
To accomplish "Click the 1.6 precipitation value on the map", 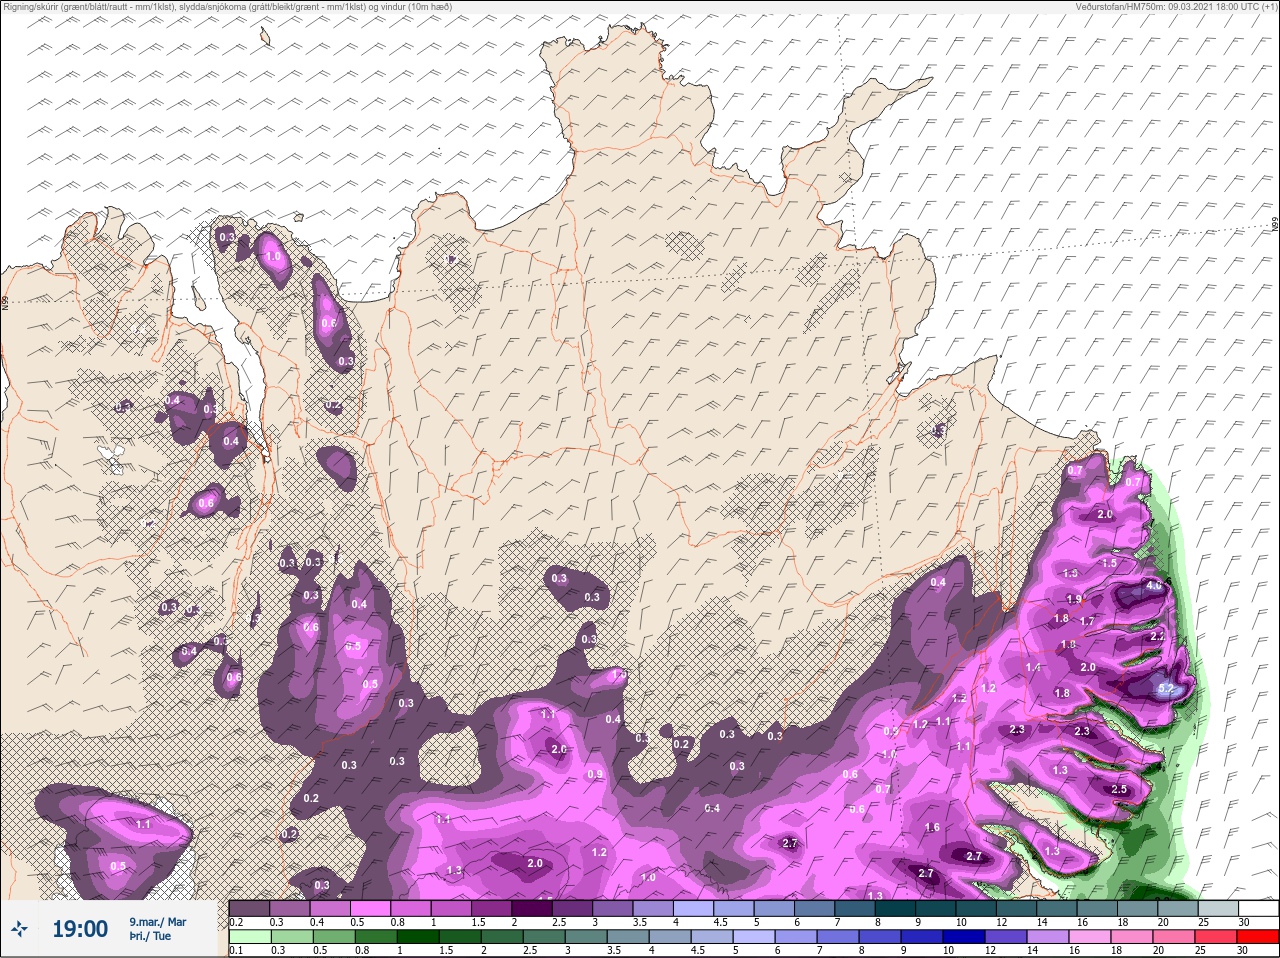I will [x=932, y=827].
